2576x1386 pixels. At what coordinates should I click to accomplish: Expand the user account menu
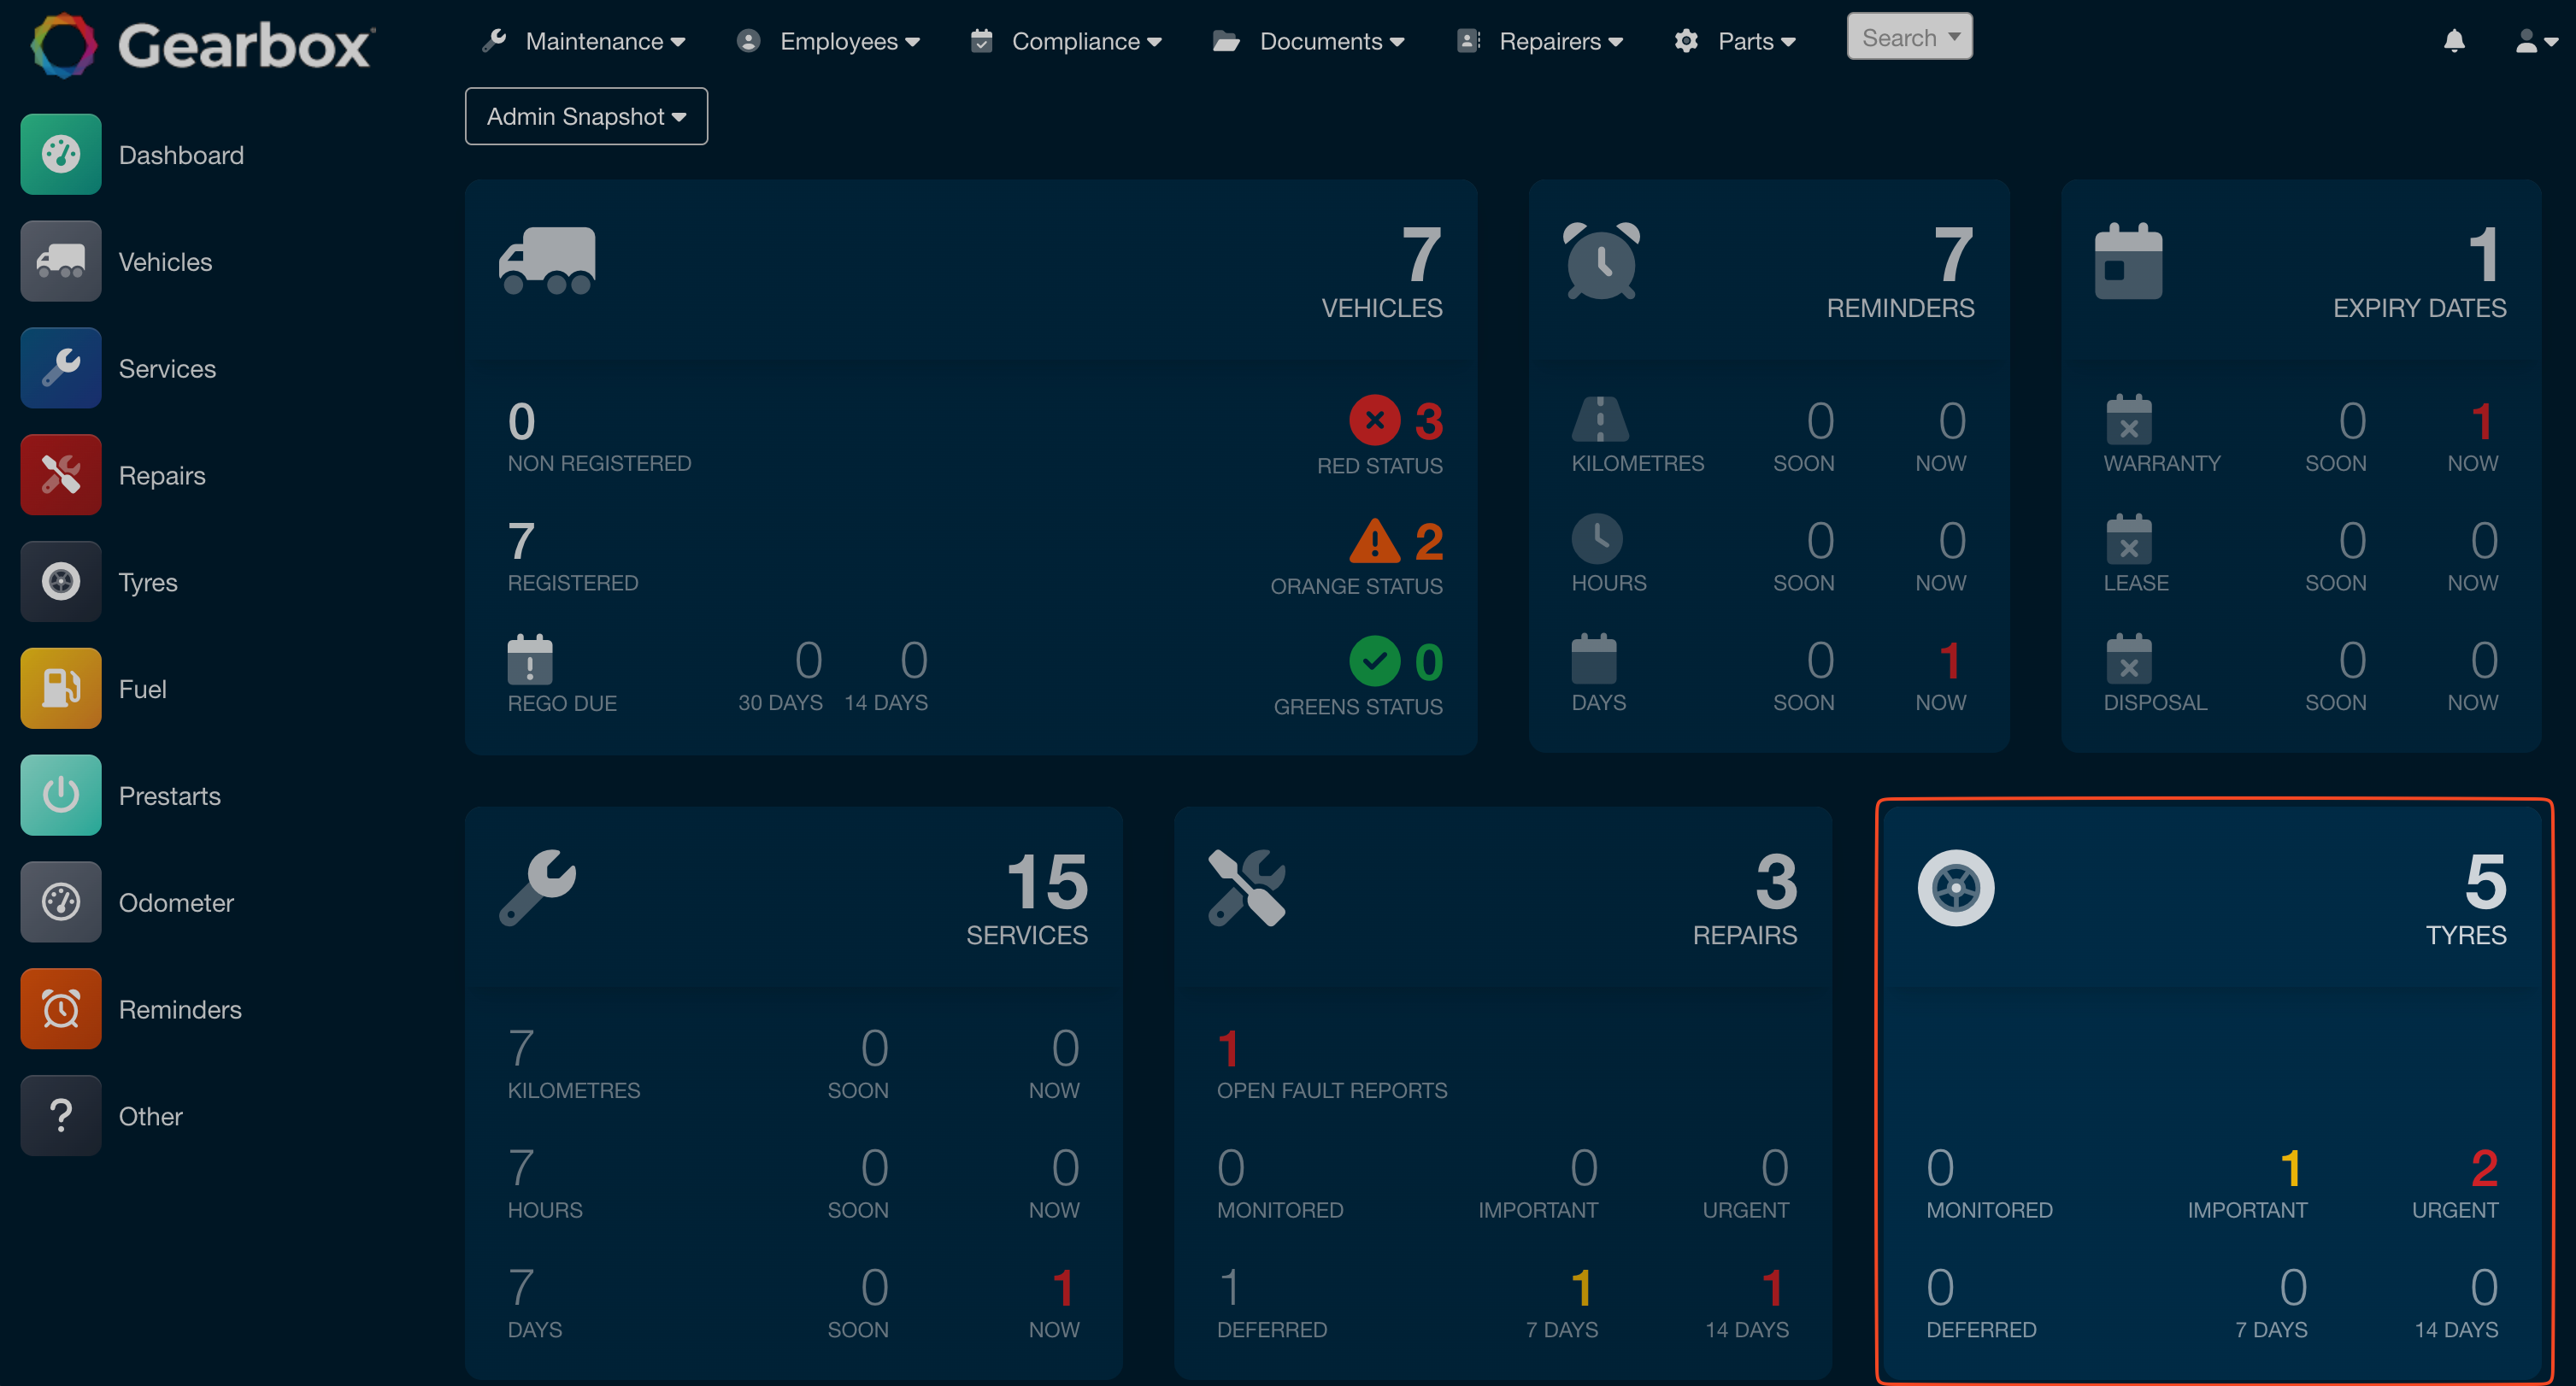pyautogui.click(x=2535, y=41)
